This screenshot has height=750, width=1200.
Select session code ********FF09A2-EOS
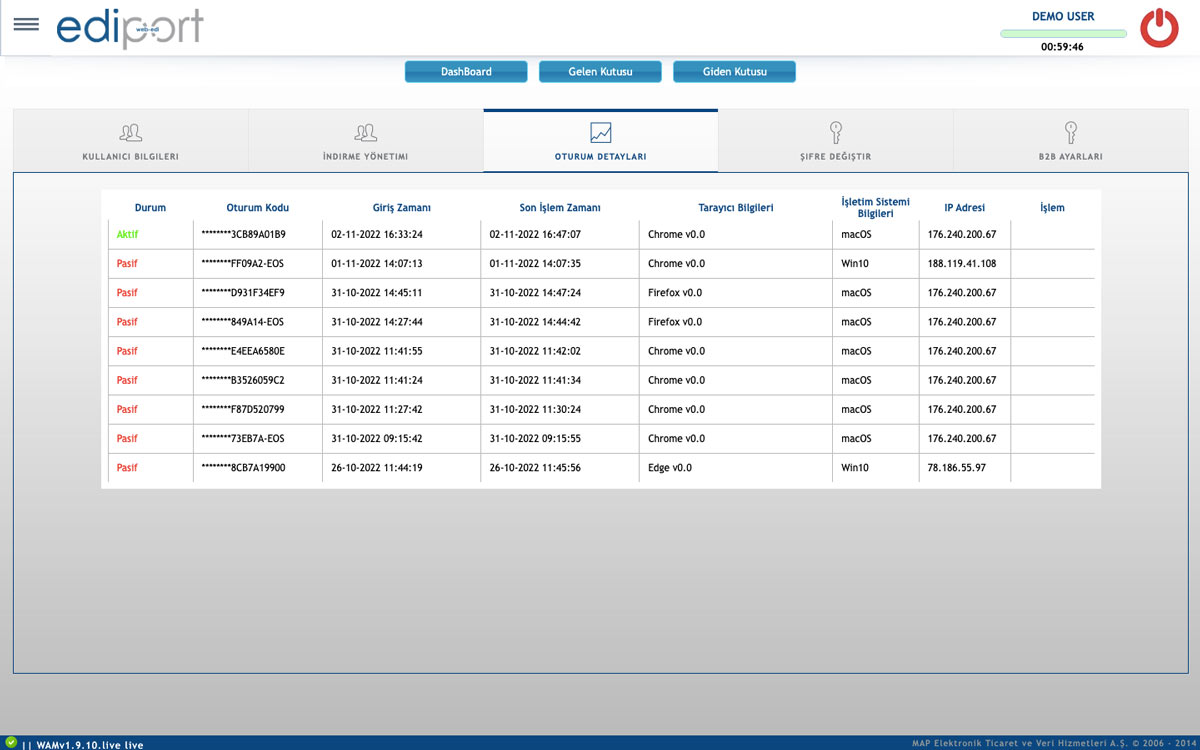pyautogui.click(x=242, y=263)
